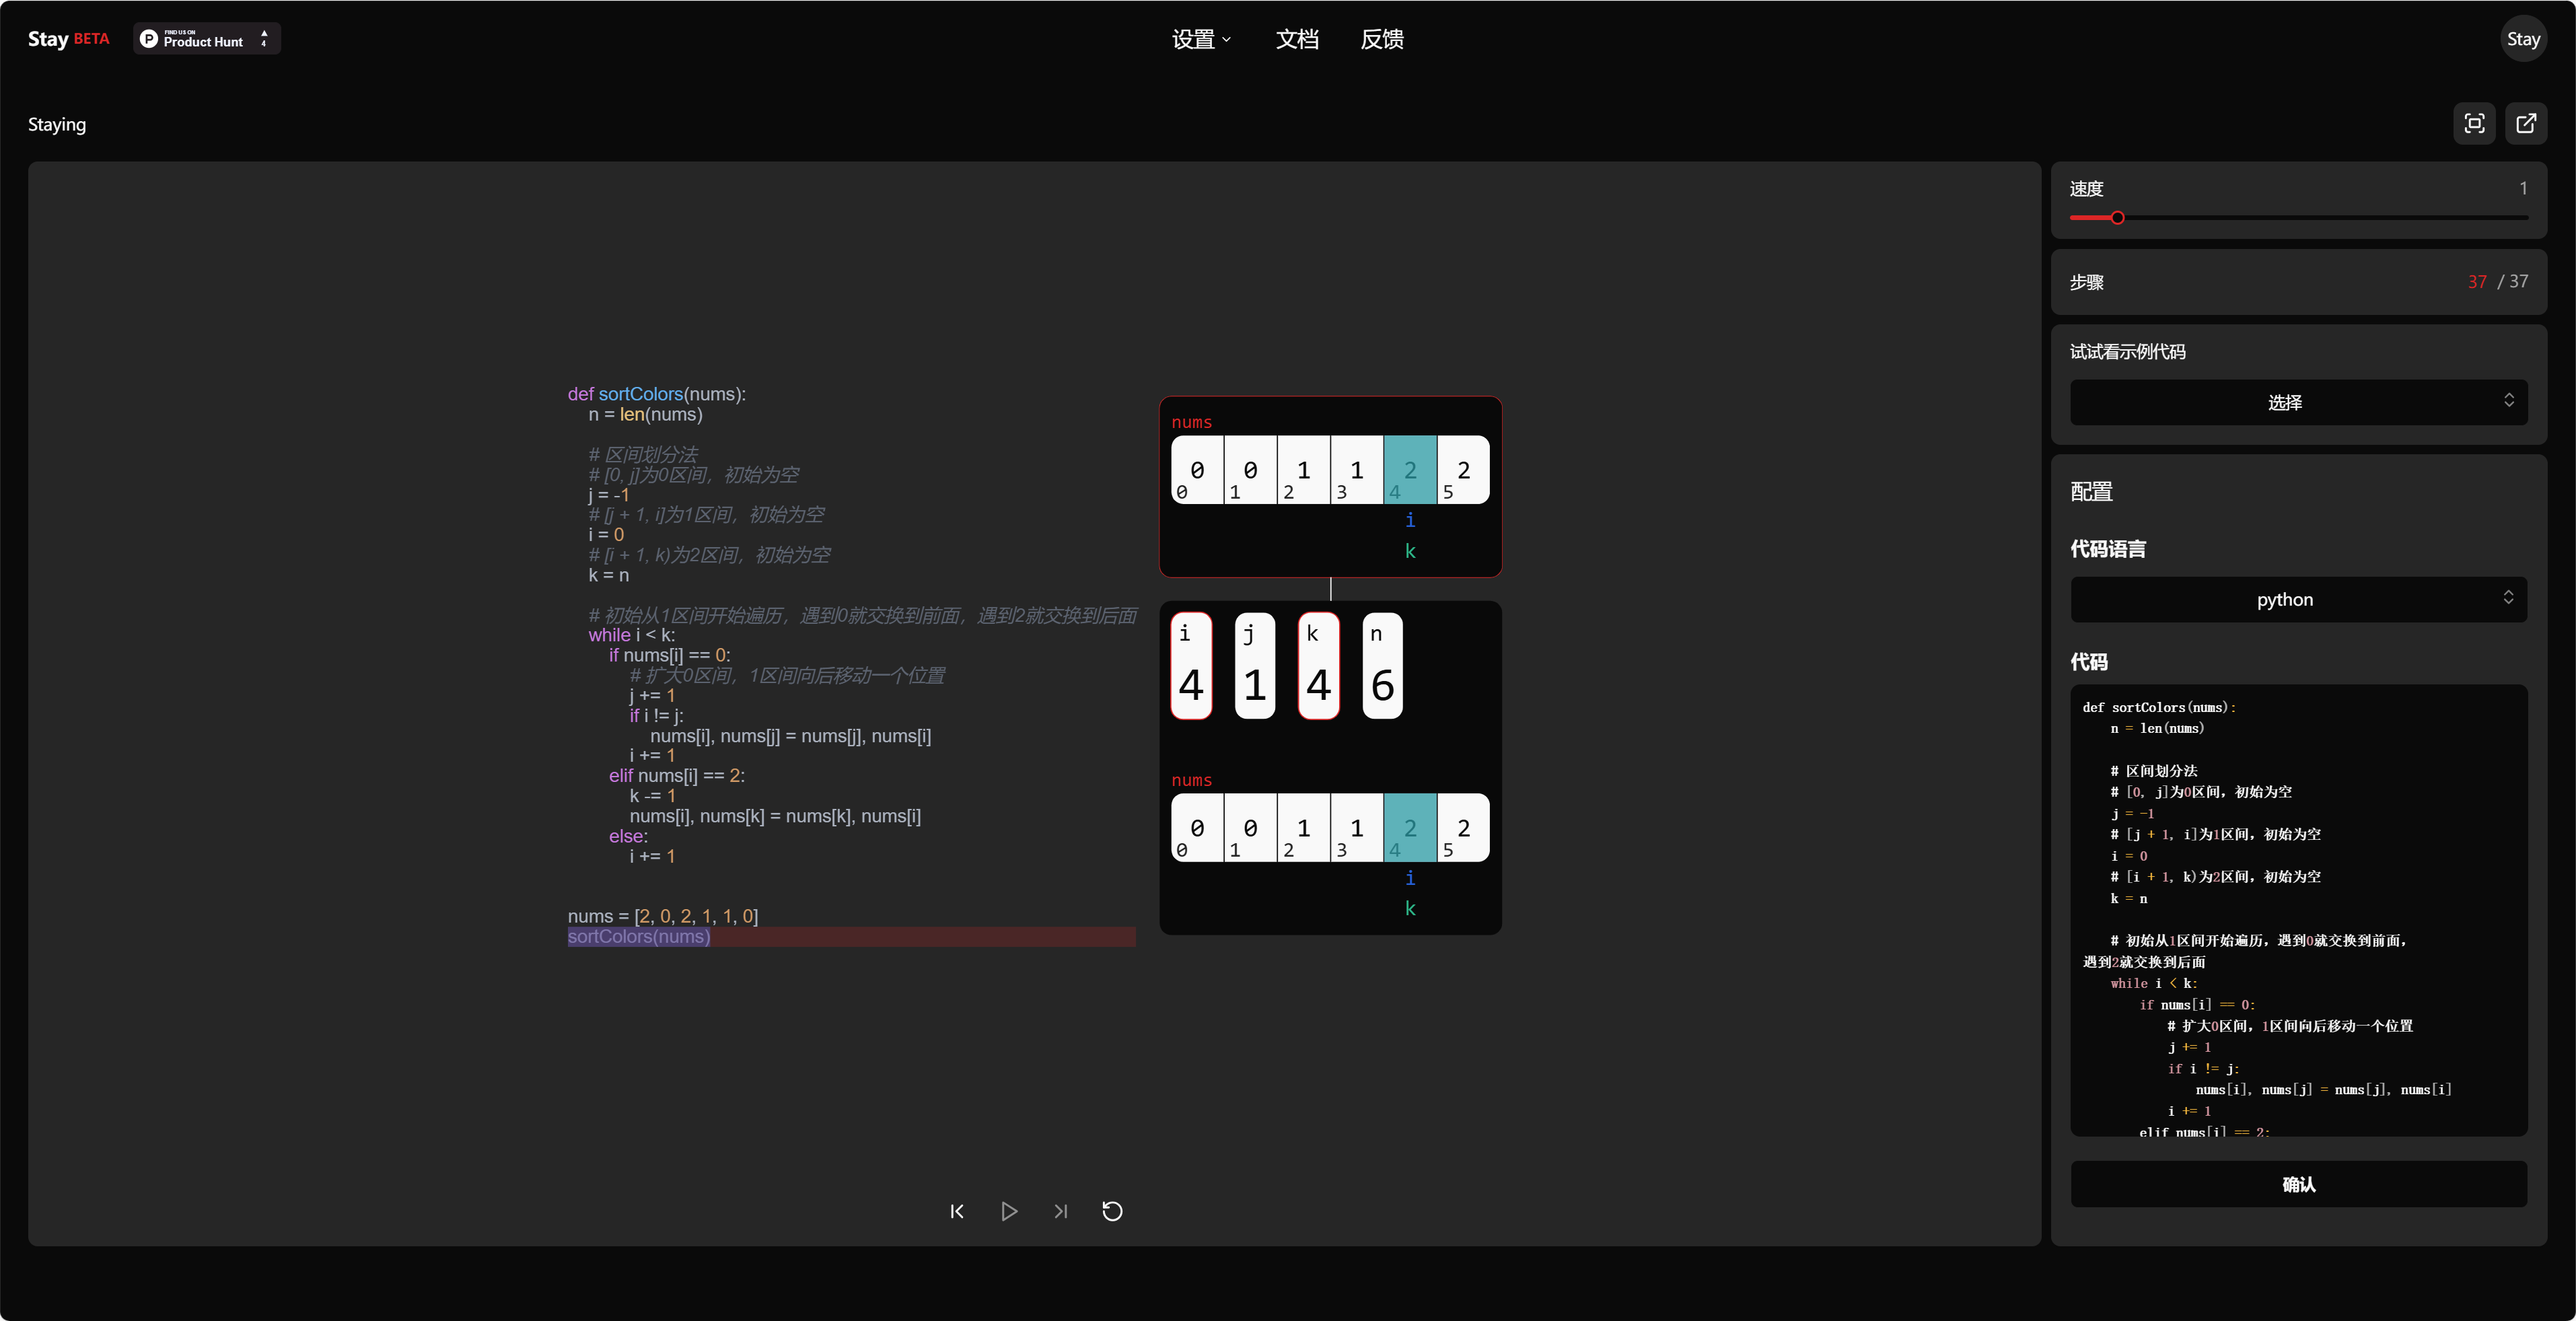Screen dimensions: 2576x1321
Task: Open the 反馈 menu item
Action: [x=1382, y=39]
